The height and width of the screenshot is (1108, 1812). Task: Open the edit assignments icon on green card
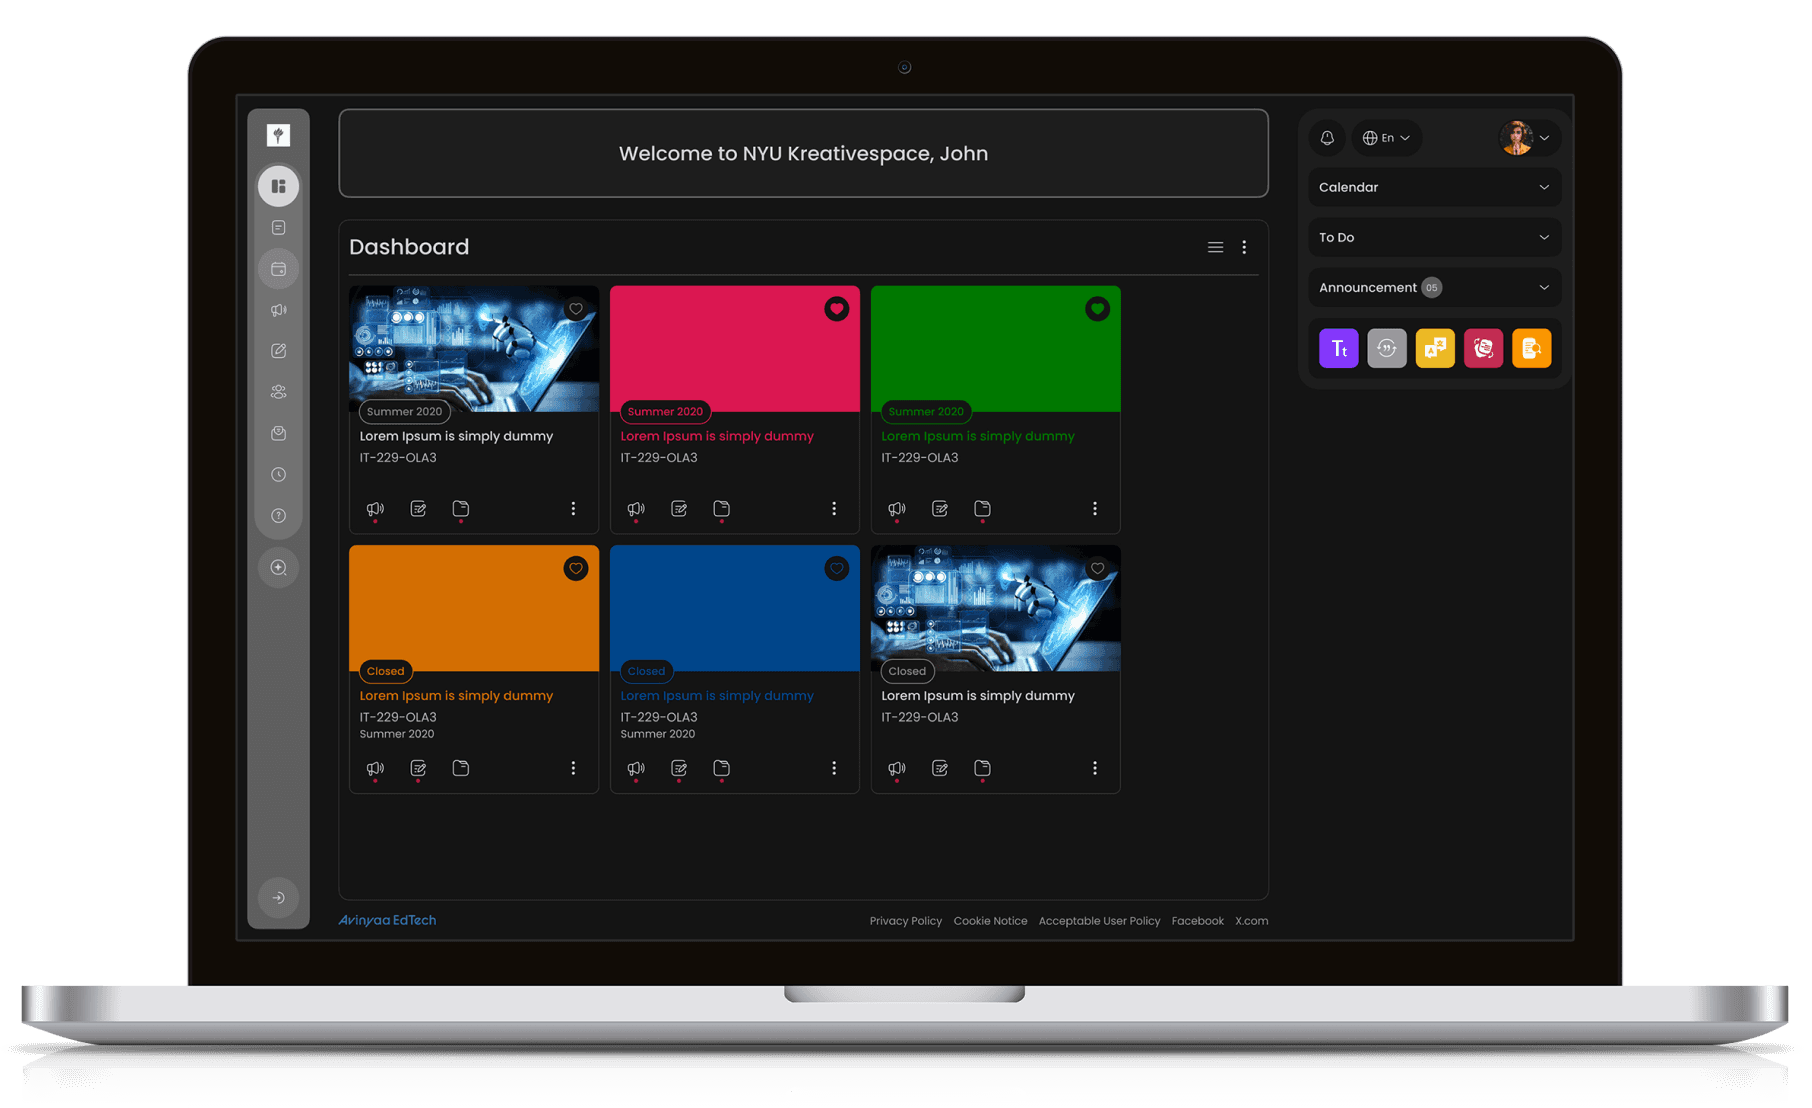click(x=940, y=509)
